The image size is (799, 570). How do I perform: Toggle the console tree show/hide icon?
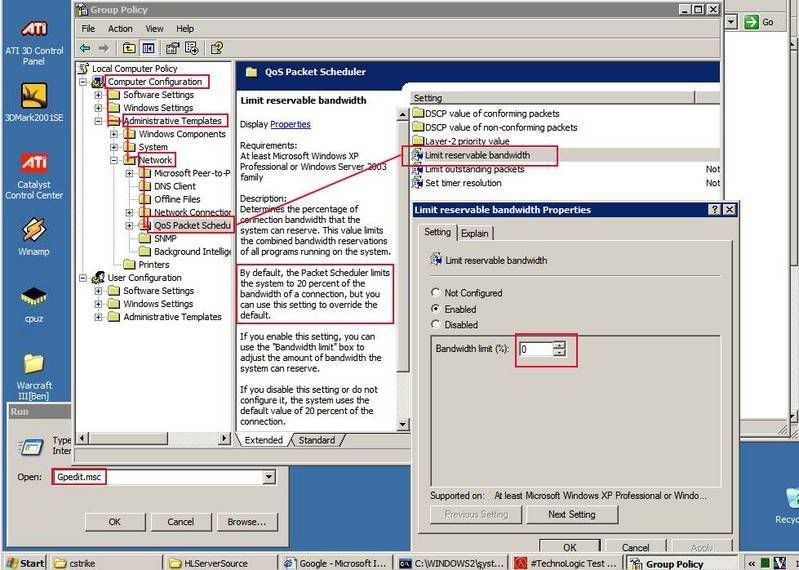pyautogui.click(x=148, y=48)
